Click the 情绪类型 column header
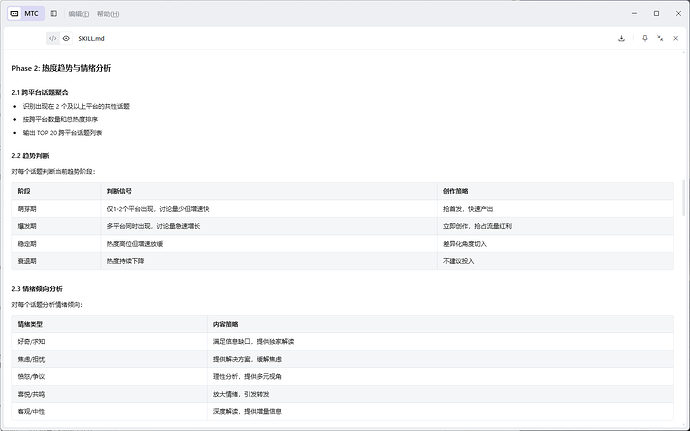 point(110,324)
